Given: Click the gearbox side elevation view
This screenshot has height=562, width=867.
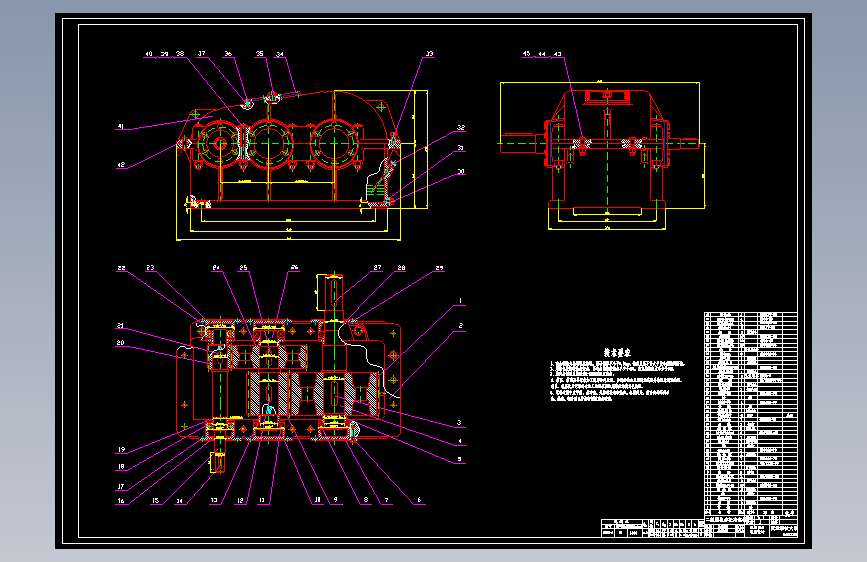Looking at the screenshot, I should [x=602, y=155].
